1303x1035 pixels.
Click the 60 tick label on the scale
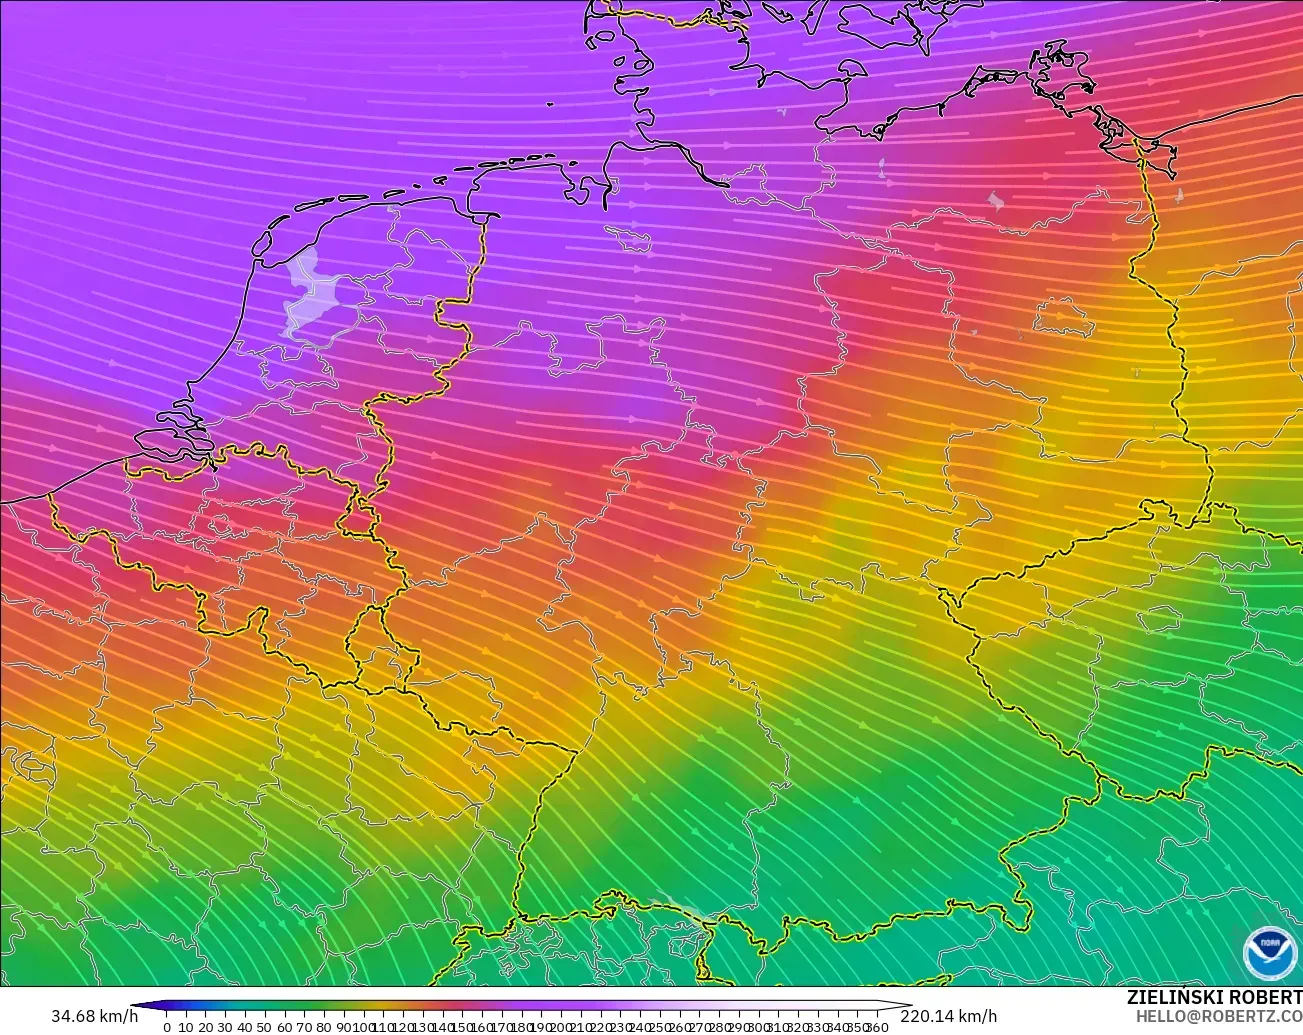tap(284, 1028)
